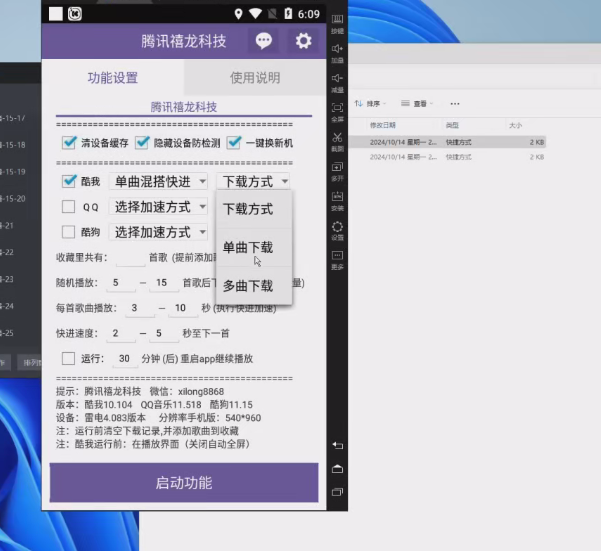The image size is (601, 551).
Task: Check the 酷狗 checkbox
Action: [x=68, y=232]
